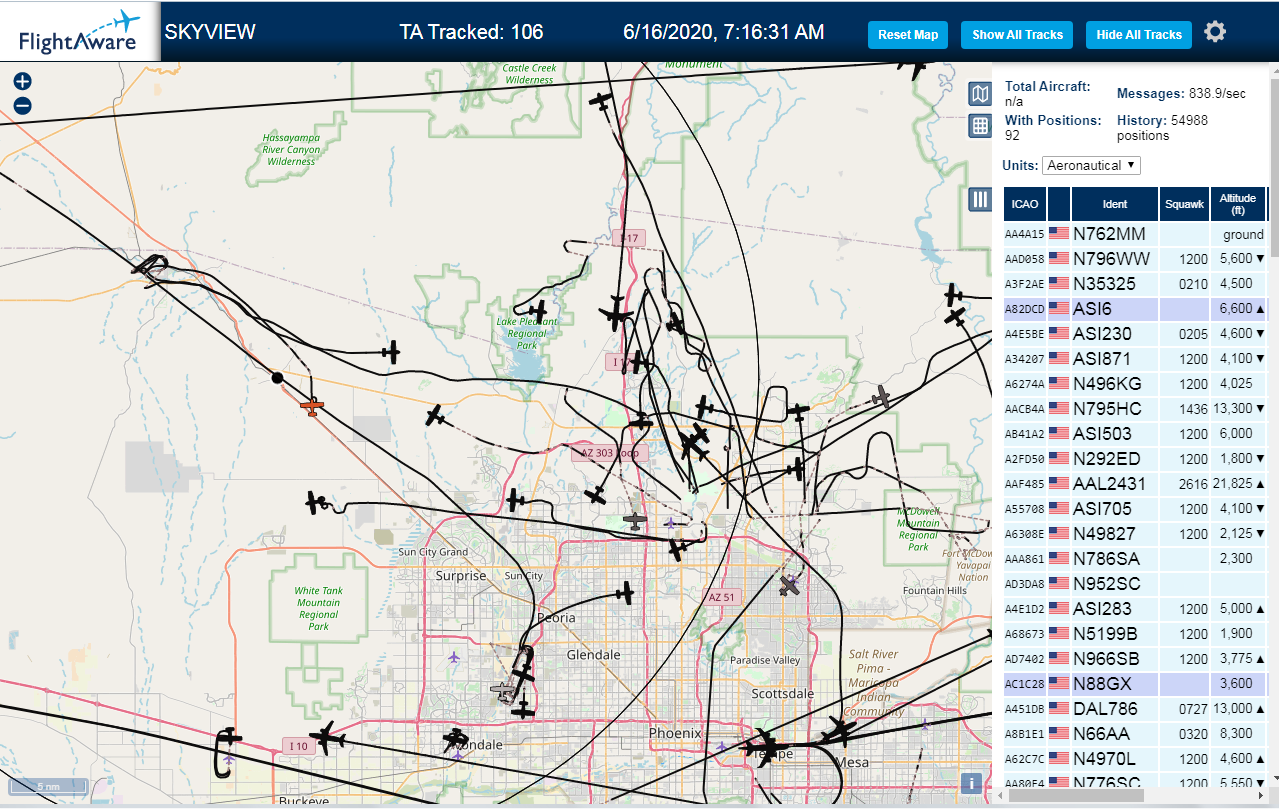Select the orange highlighted aircraft on the map
This screenshot has height=809, width=1279.
click(313, 406)
